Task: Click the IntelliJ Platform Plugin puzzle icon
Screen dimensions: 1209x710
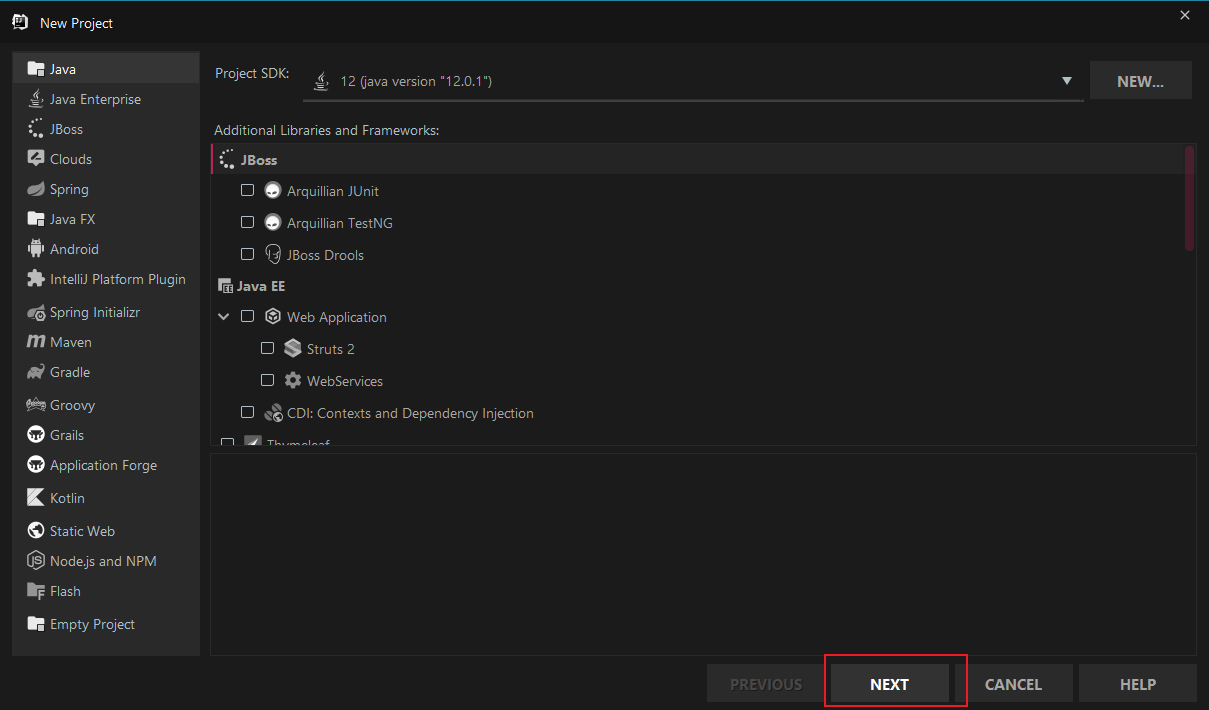Action: pos(36,279)
